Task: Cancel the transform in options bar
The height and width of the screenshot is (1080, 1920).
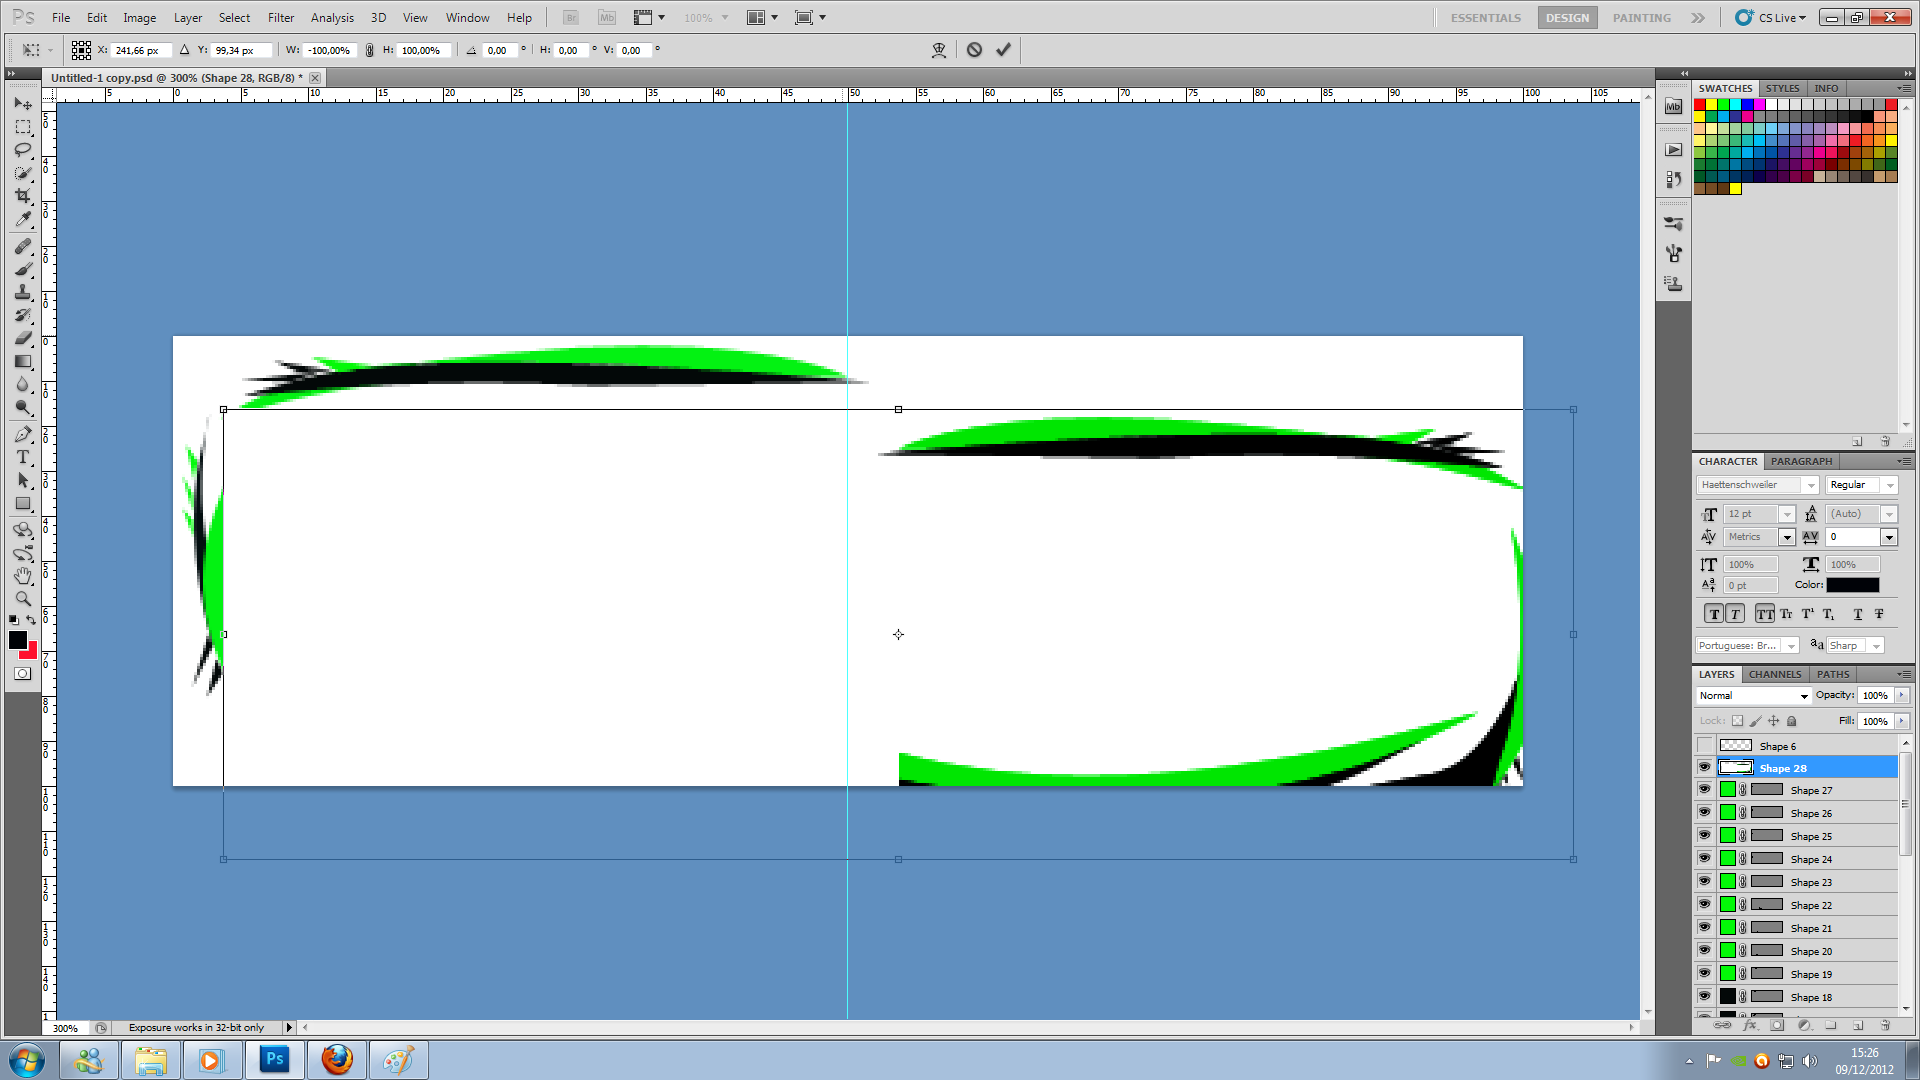Action: click(x=974, y=50)
